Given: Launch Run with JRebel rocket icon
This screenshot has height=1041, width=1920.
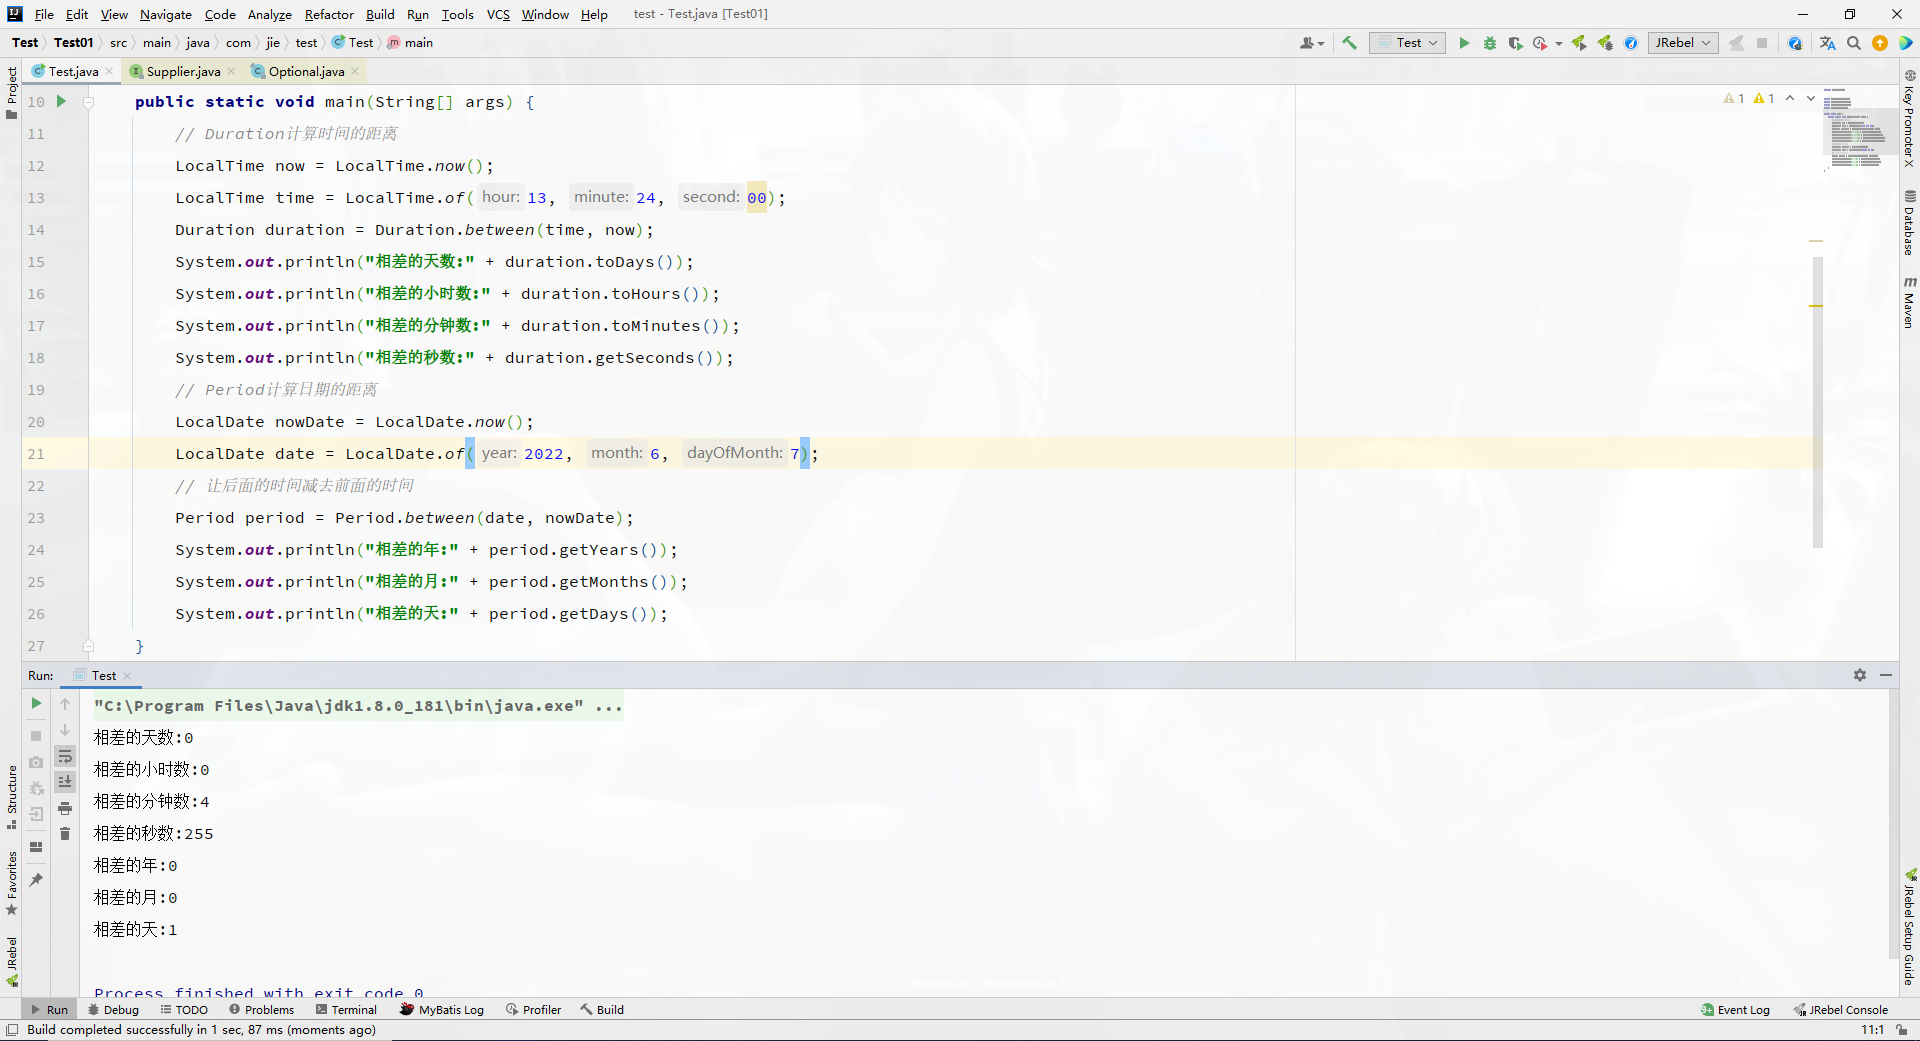Looking at the screenshot, I should point(1579,43).
